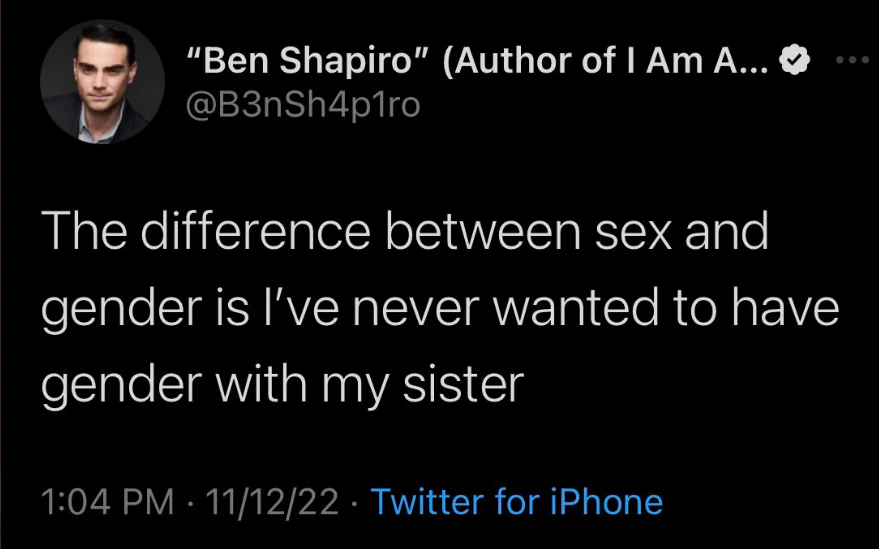Screen dimensions: 879x549
Task: Tap the tweet's first line "The difference between"
Action: 300,234
